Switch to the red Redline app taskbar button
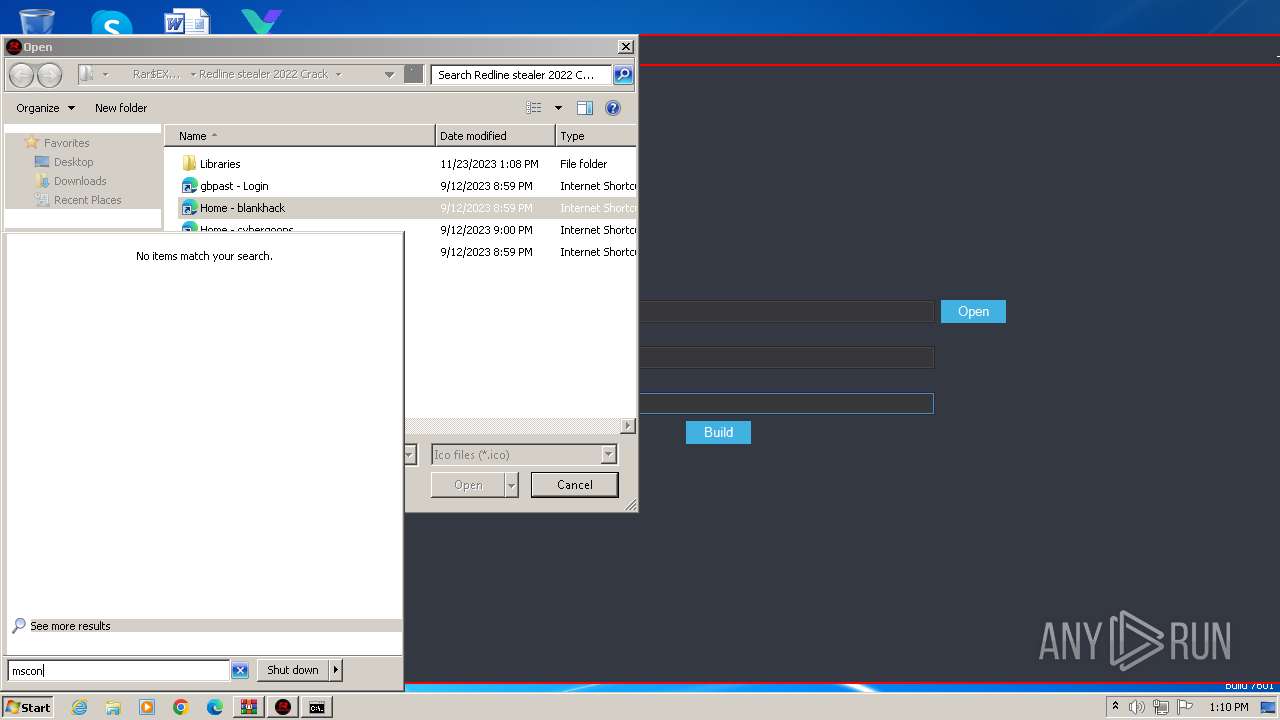 pos(283,707)
